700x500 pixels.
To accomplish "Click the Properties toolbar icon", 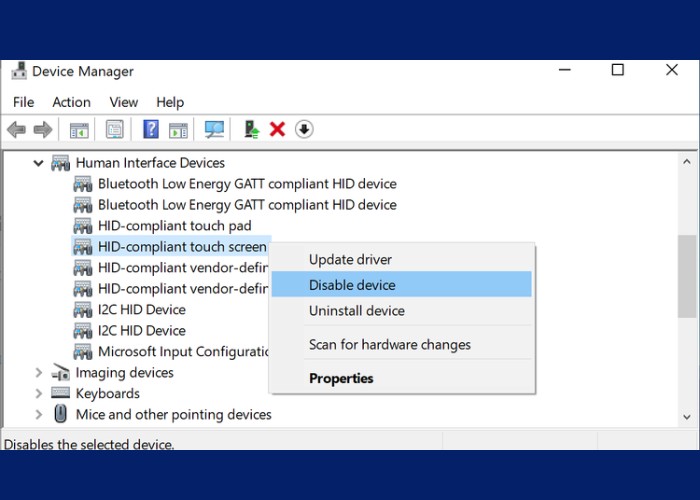I will pos(114,129).
